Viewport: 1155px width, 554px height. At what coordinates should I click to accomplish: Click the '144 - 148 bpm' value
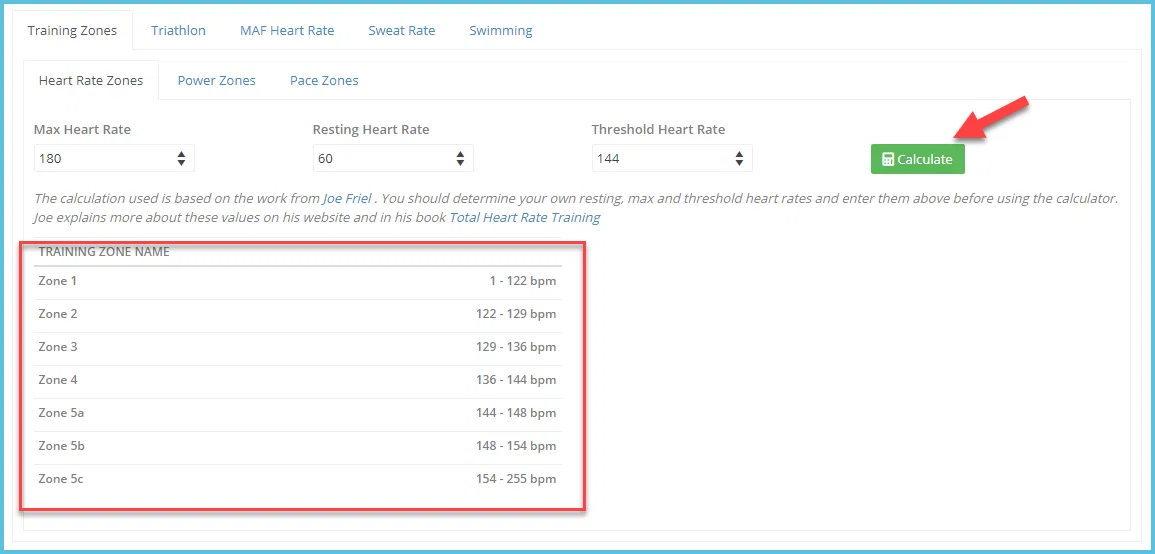[516, 413]
